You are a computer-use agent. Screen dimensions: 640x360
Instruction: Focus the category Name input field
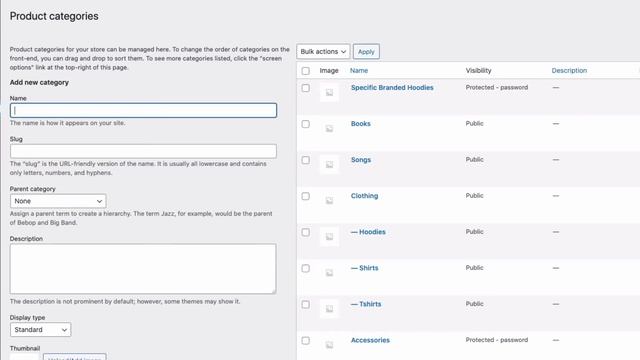tap(143, 110)
